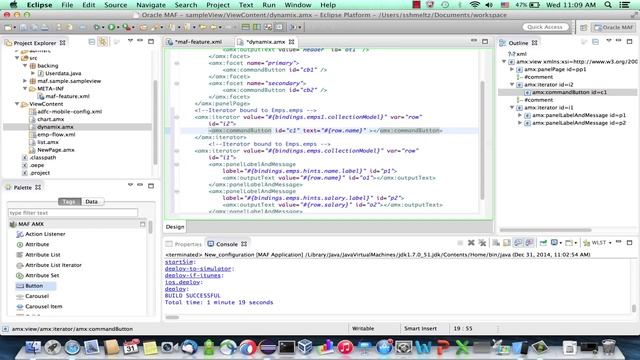Toggle Show Console When Standard Out Changes
This screenshot has width=640, height=360.
pyautogui.click(x=518, y=243)
